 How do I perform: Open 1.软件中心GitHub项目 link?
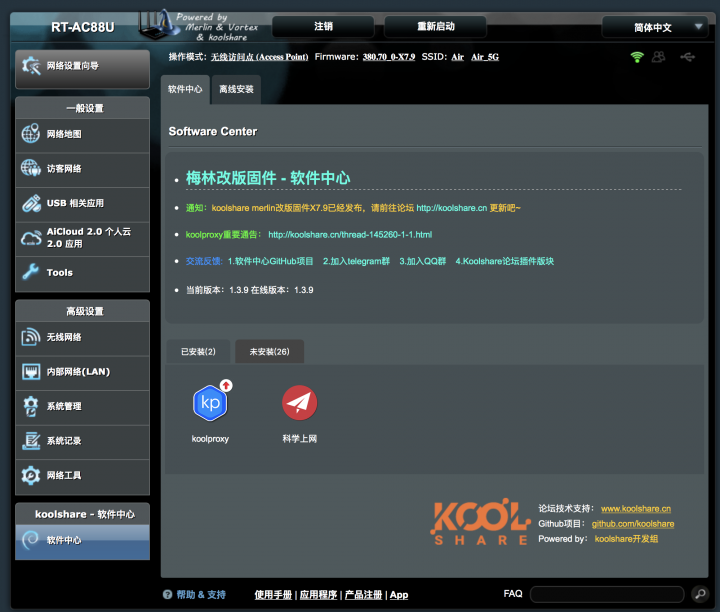point(270,261)
